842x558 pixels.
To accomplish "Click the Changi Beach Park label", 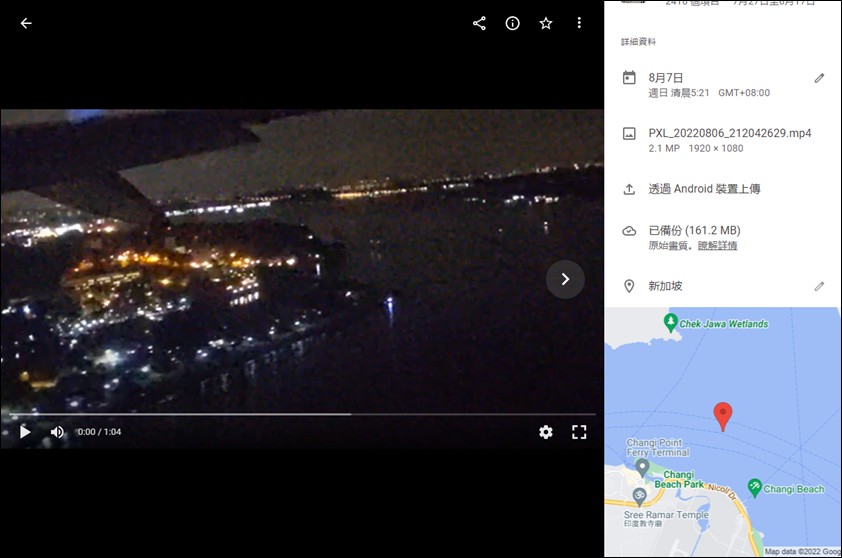I will [679, 479].
